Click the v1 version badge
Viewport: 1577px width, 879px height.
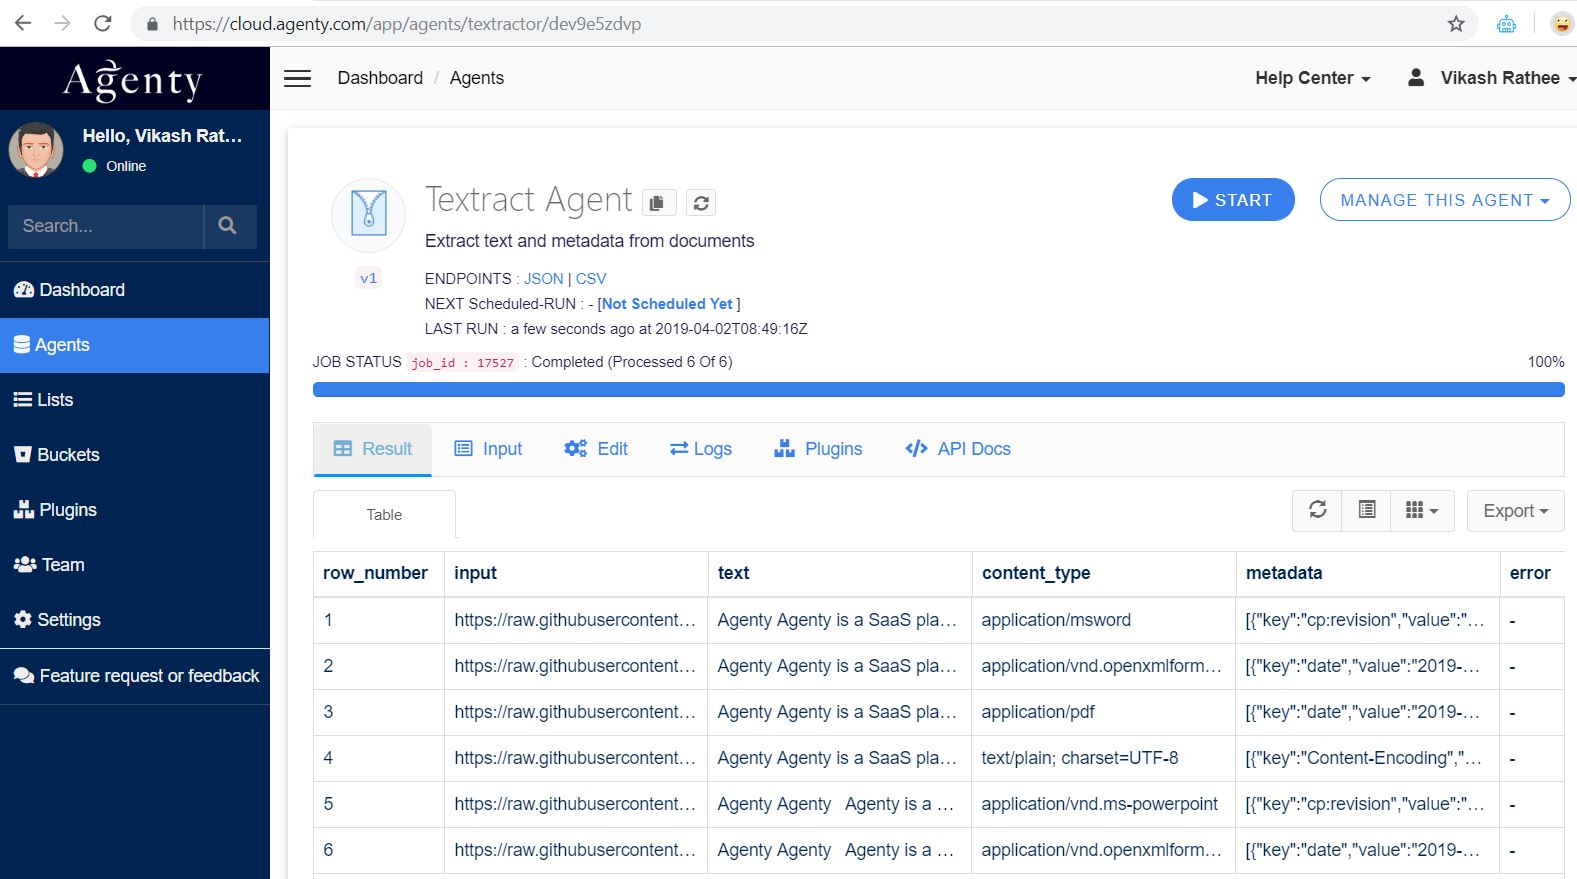[368, 278]
